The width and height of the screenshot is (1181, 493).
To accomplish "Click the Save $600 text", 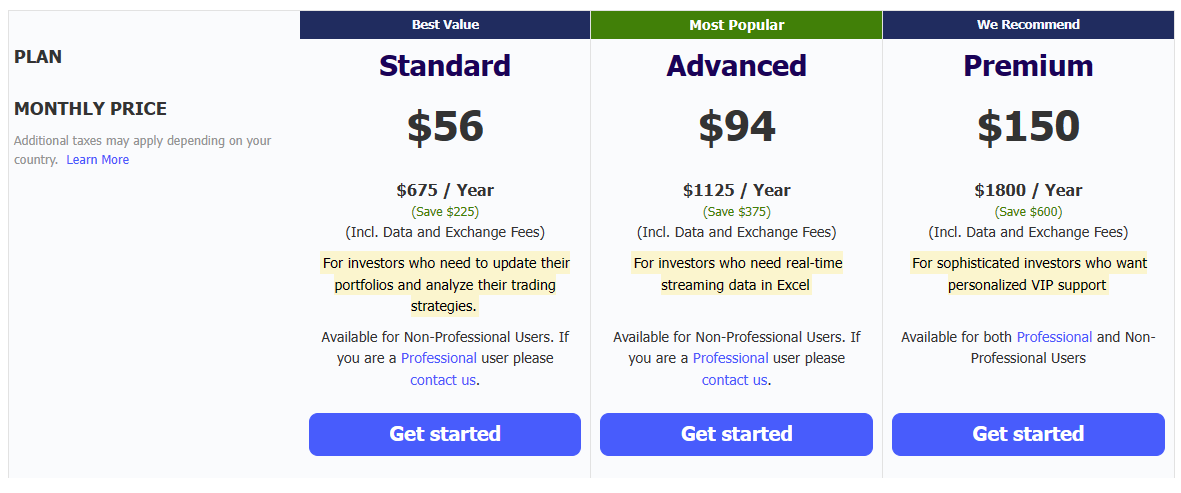I will pos(1028,212).
